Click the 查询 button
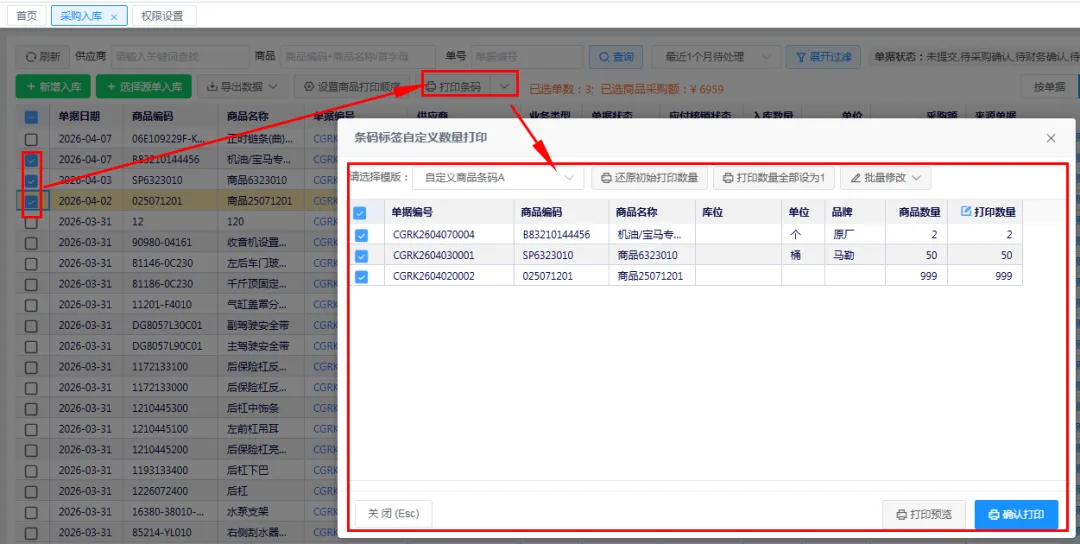Image resolution: width=1080 pixels, height=544 pixels. tap(616, 57)
